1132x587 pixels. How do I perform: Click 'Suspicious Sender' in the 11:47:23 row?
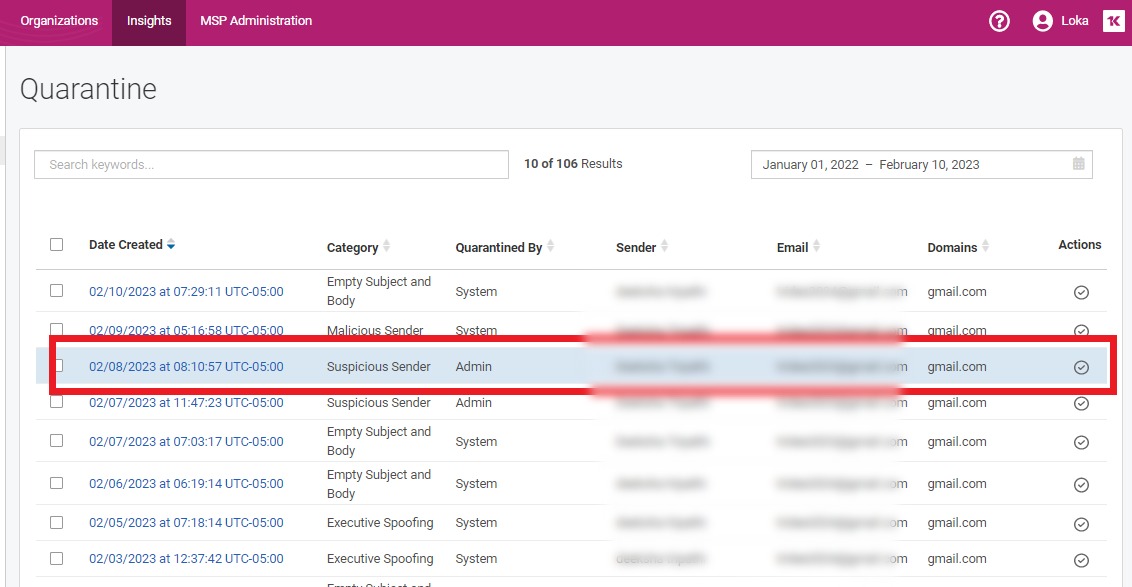[x=378, y=403]
